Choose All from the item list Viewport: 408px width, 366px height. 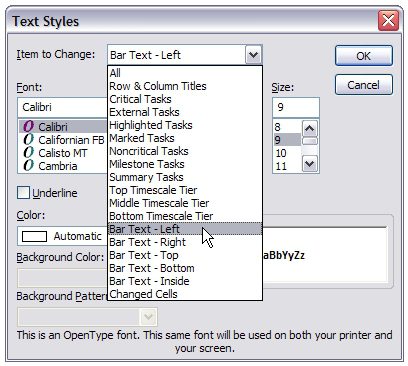(185, 73)
